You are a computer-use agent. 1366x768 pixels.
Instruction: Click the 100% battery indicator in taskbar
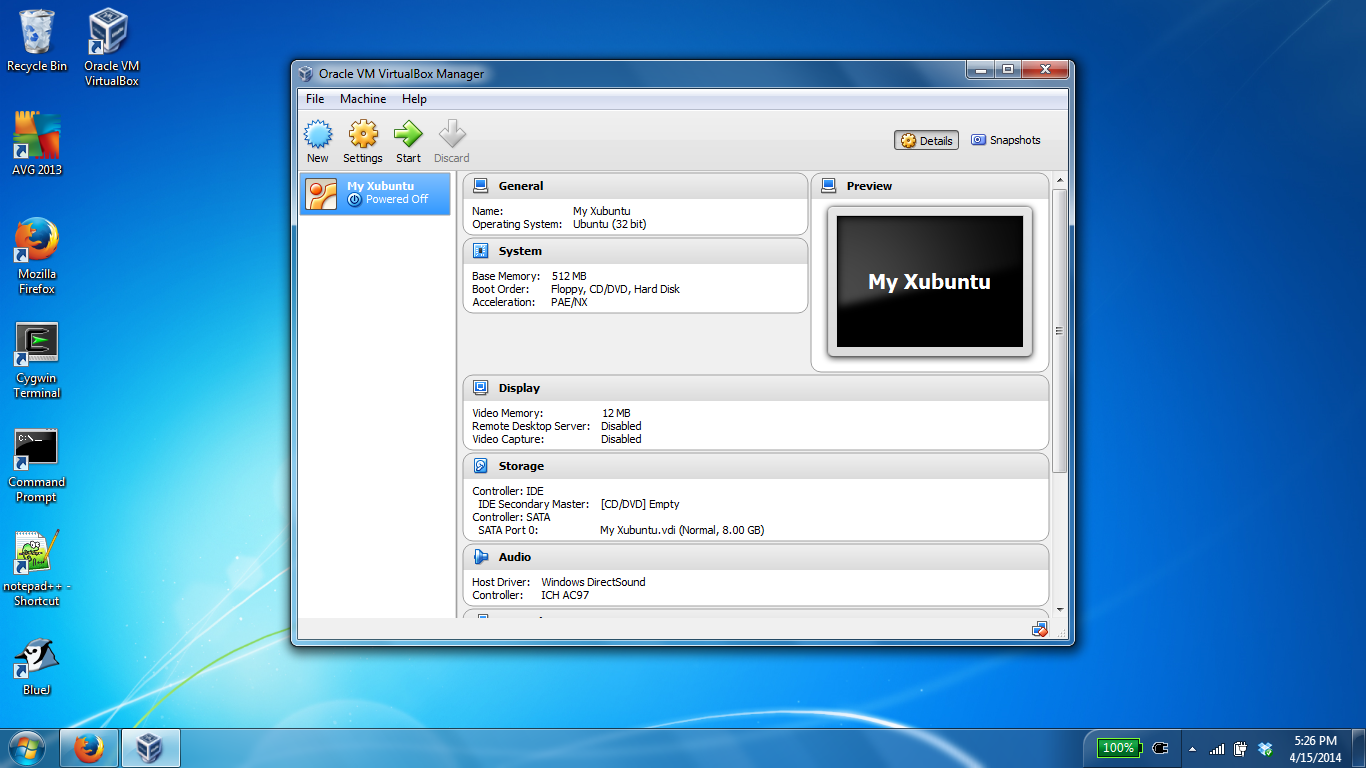pyautogui.click(x=1118, y=748)
